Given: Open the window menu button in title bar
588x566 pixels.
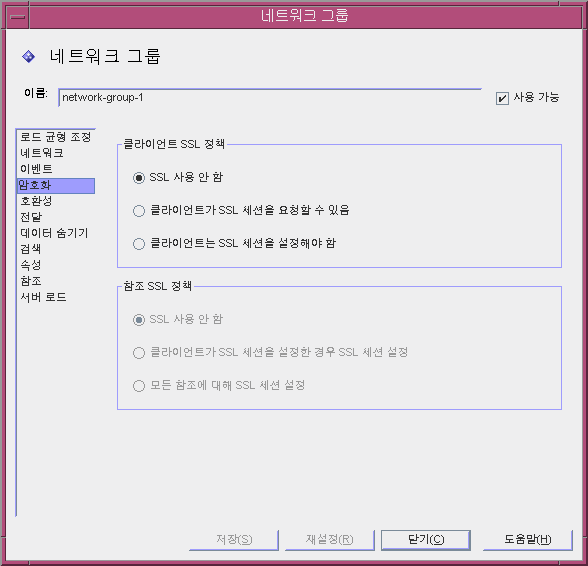Looking at the screenshot, I should point(18,17).
